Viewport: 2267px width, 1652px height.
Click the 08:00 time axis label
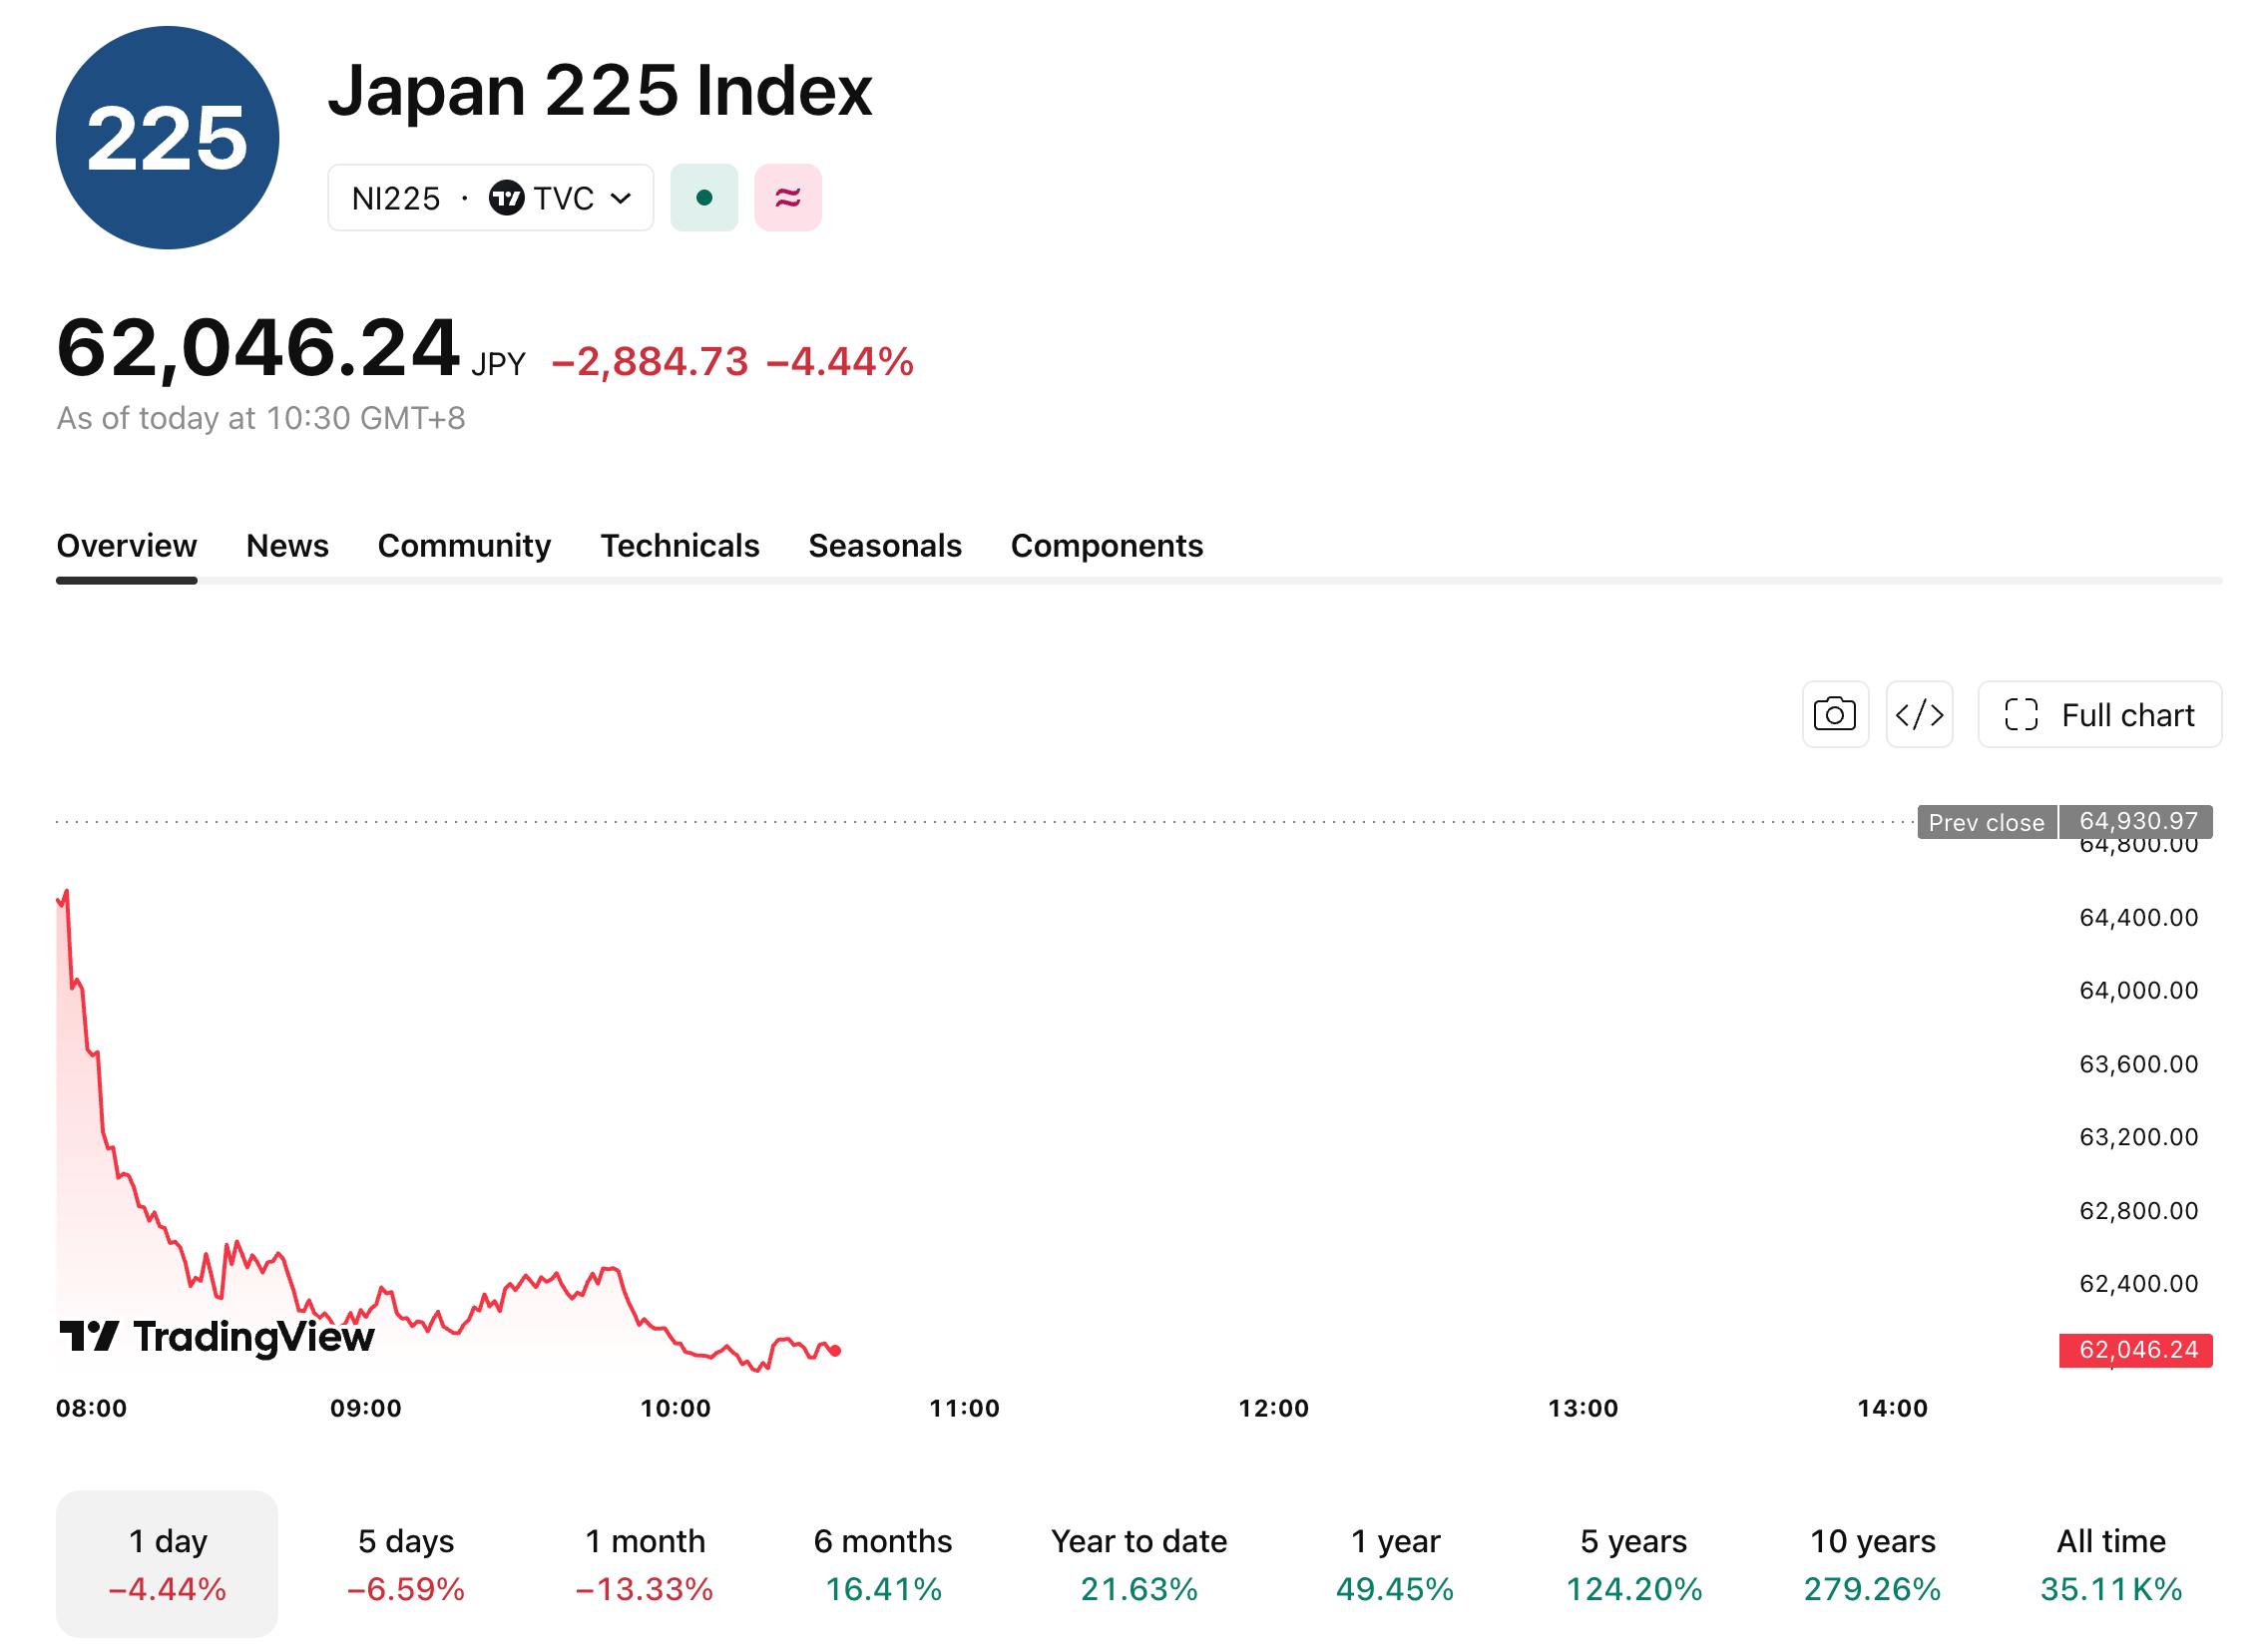click(x=92, y=1409)
